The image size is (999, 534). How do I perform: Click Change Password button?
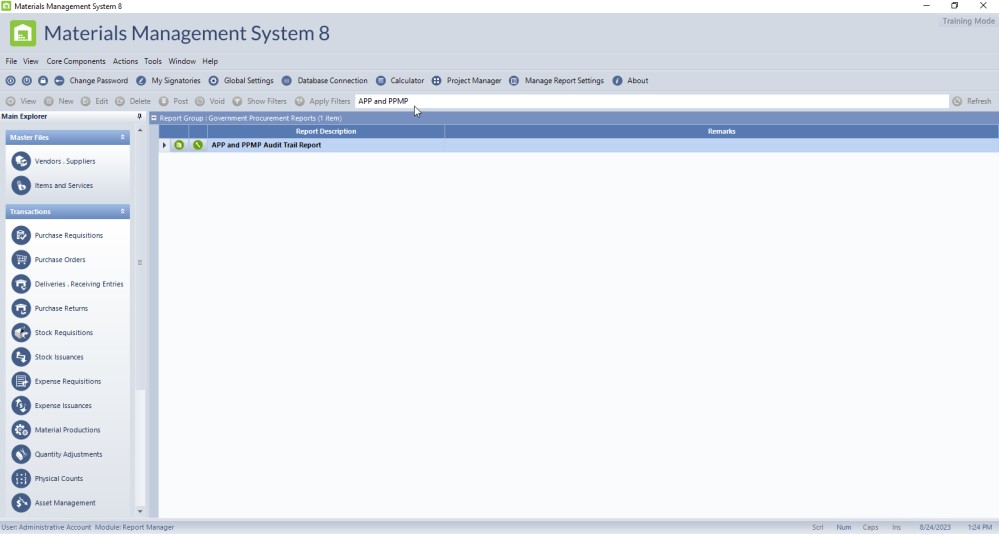pos(91,81)
